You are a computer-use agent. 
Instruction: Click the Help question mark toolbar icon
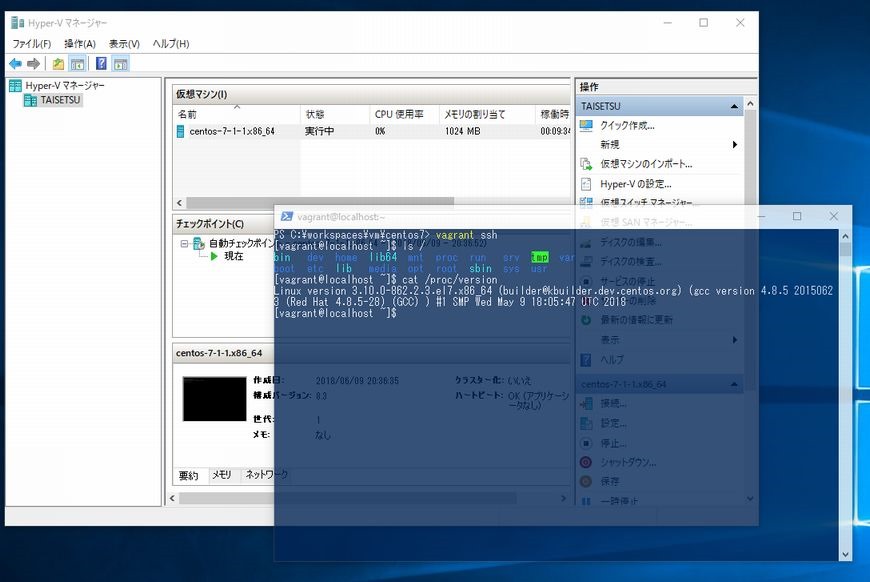click(x=101, y=64)
